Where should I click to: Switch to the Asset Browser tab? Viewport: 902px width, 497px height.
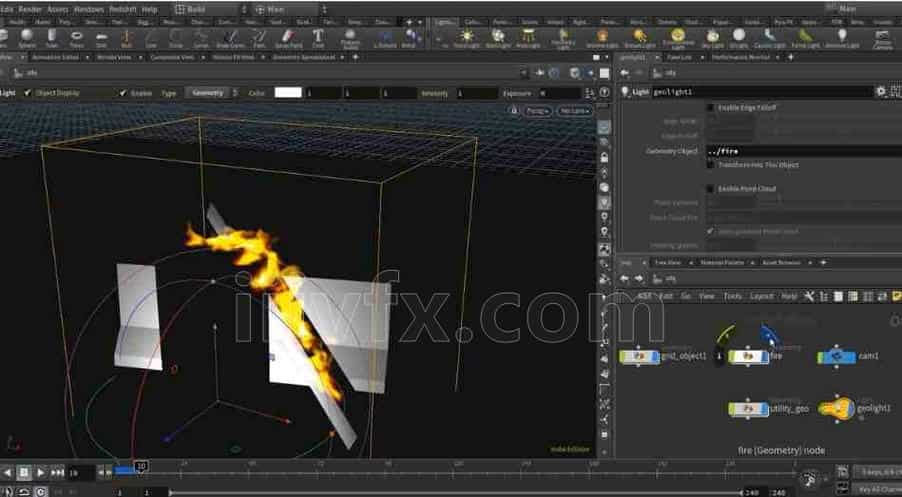coord(781,262)
